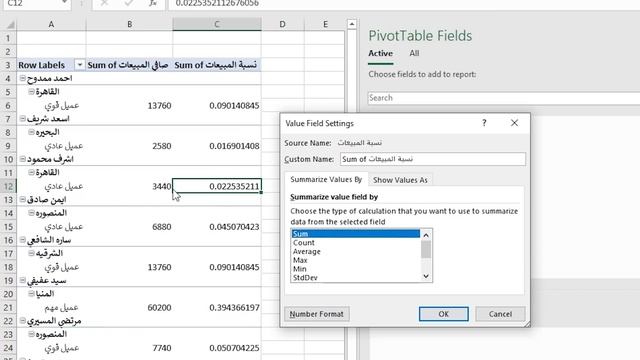The height and width of the screenshot is (360, 640).
Task: Collapse the القاهرة subgroup in row 5
Action: coord(31,91)
